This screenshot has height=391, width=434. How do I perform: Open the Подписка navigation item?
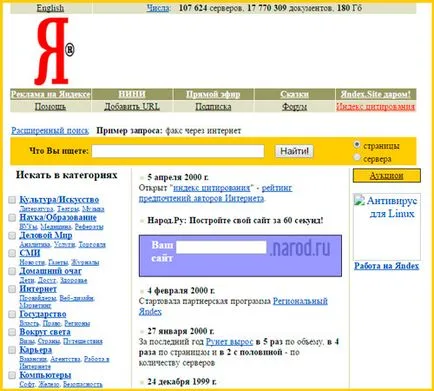click(x=213, y=107)
